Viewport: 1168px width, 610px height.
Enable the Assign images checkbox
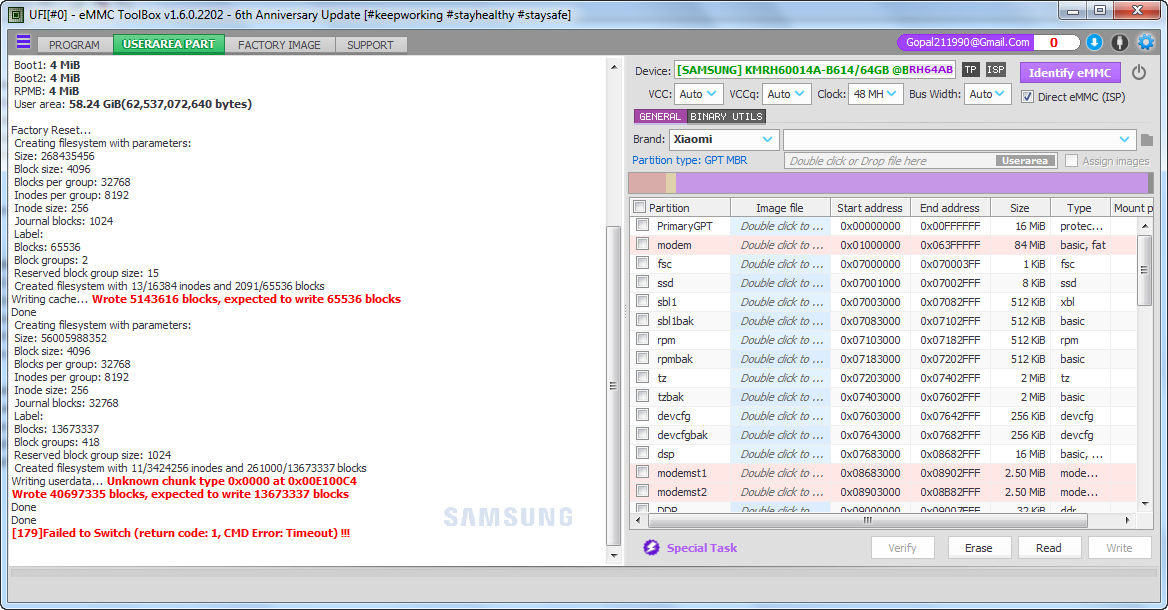point(1071,161)
